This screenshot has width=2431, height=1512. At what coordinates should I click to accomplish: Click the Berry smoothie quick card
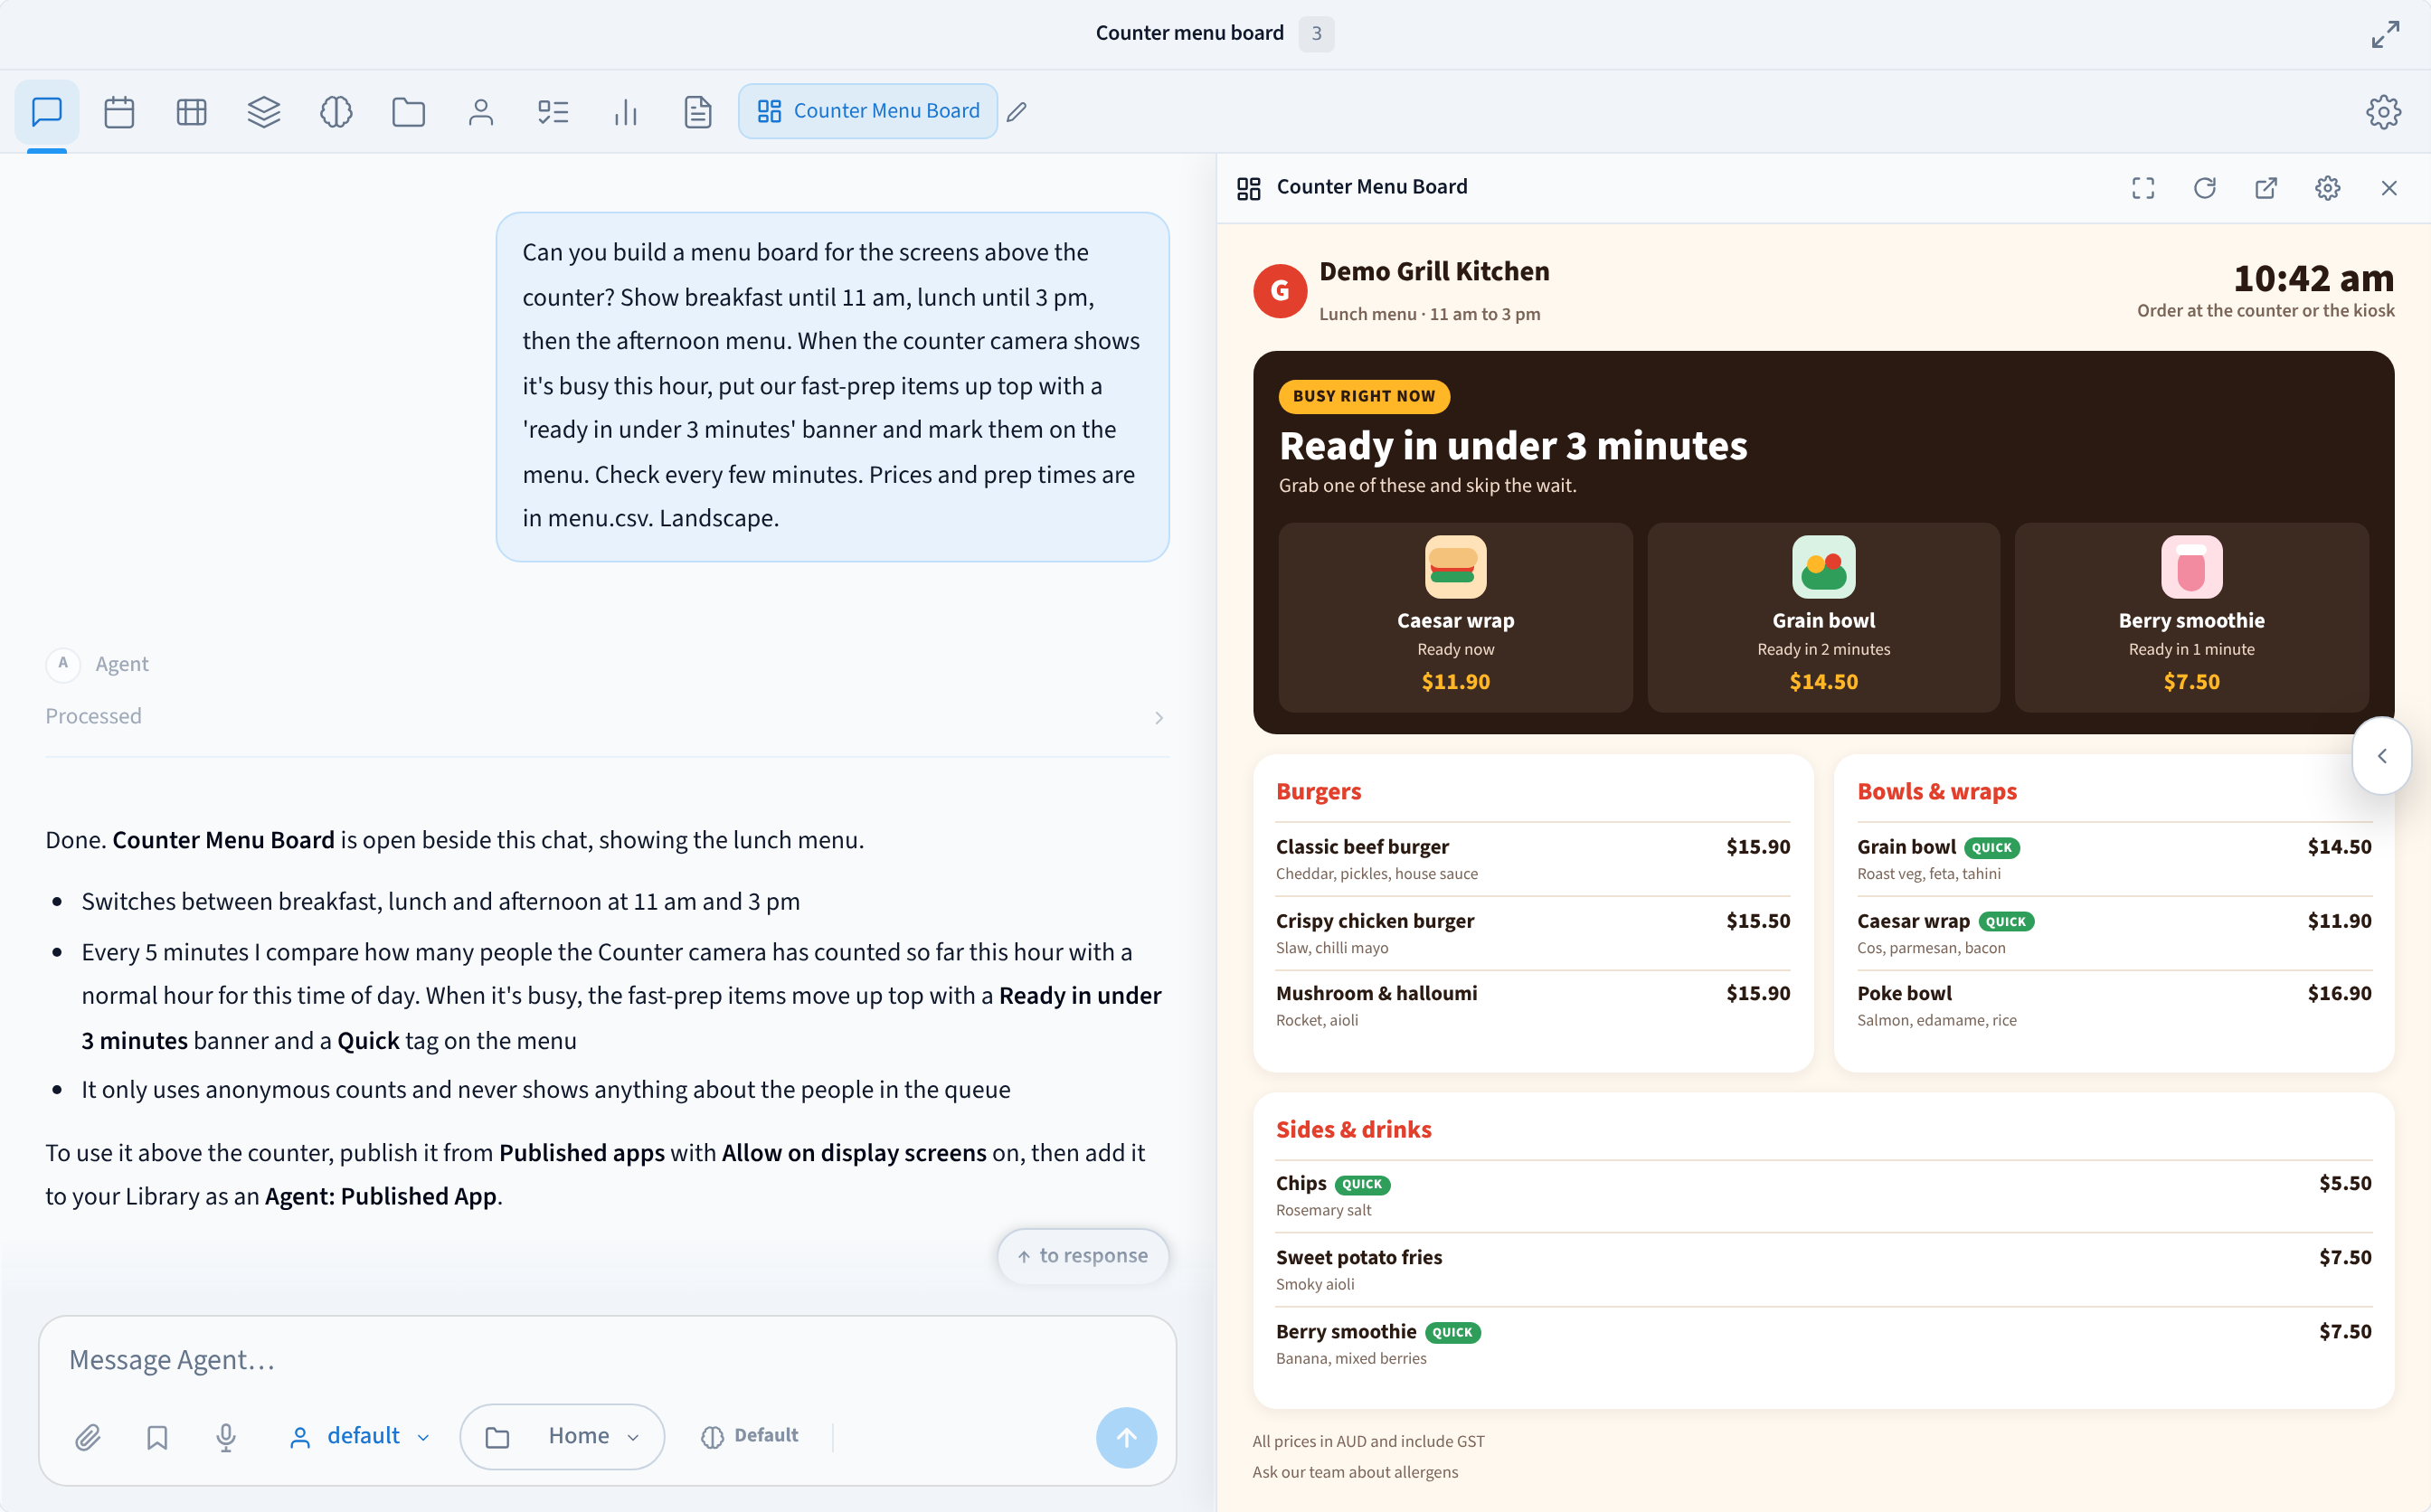(2191, 617)
